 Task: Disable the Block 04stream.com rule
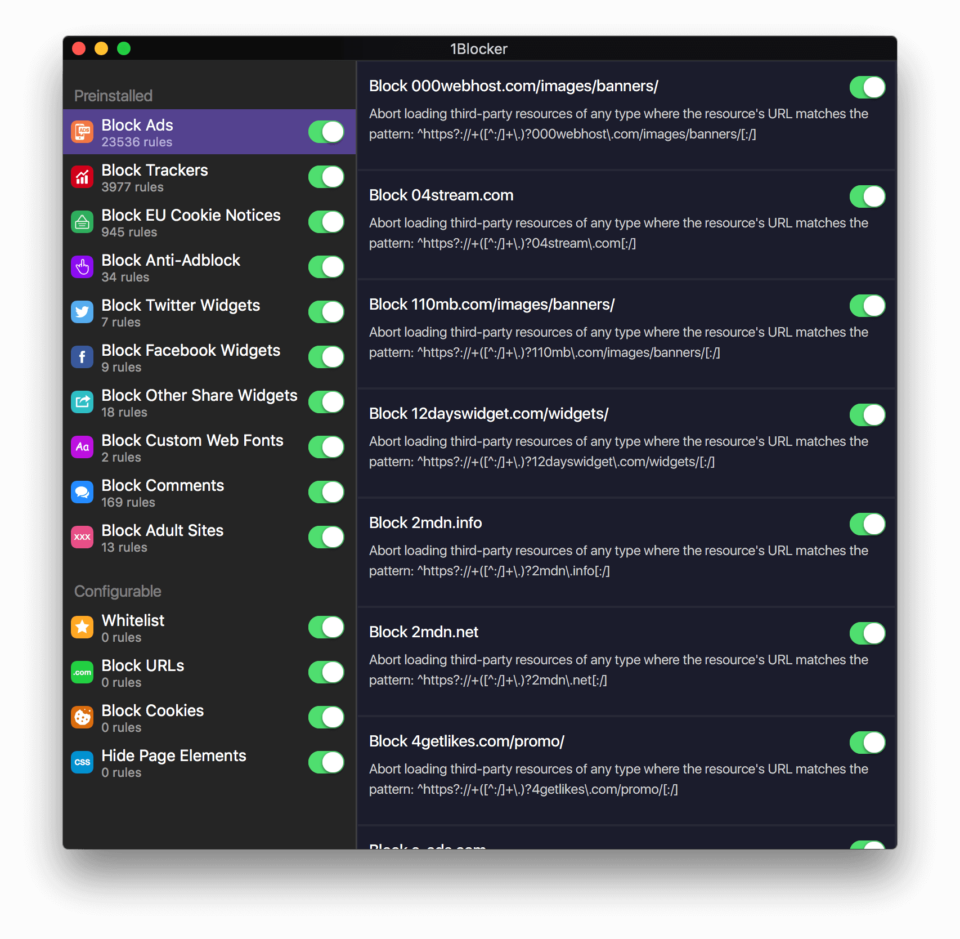tap(867, 196)
